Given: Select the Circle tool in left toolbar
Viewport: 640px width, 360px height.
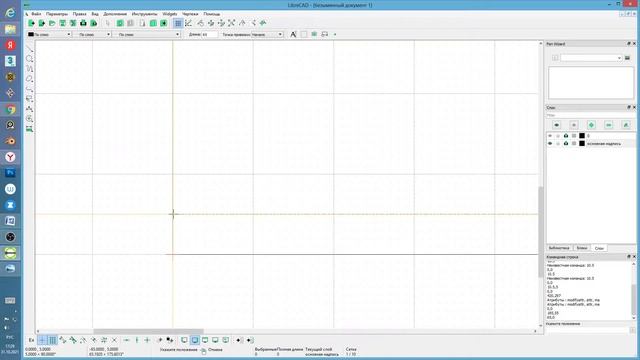Looking at the screenshot, I should (x=29, y=59).
